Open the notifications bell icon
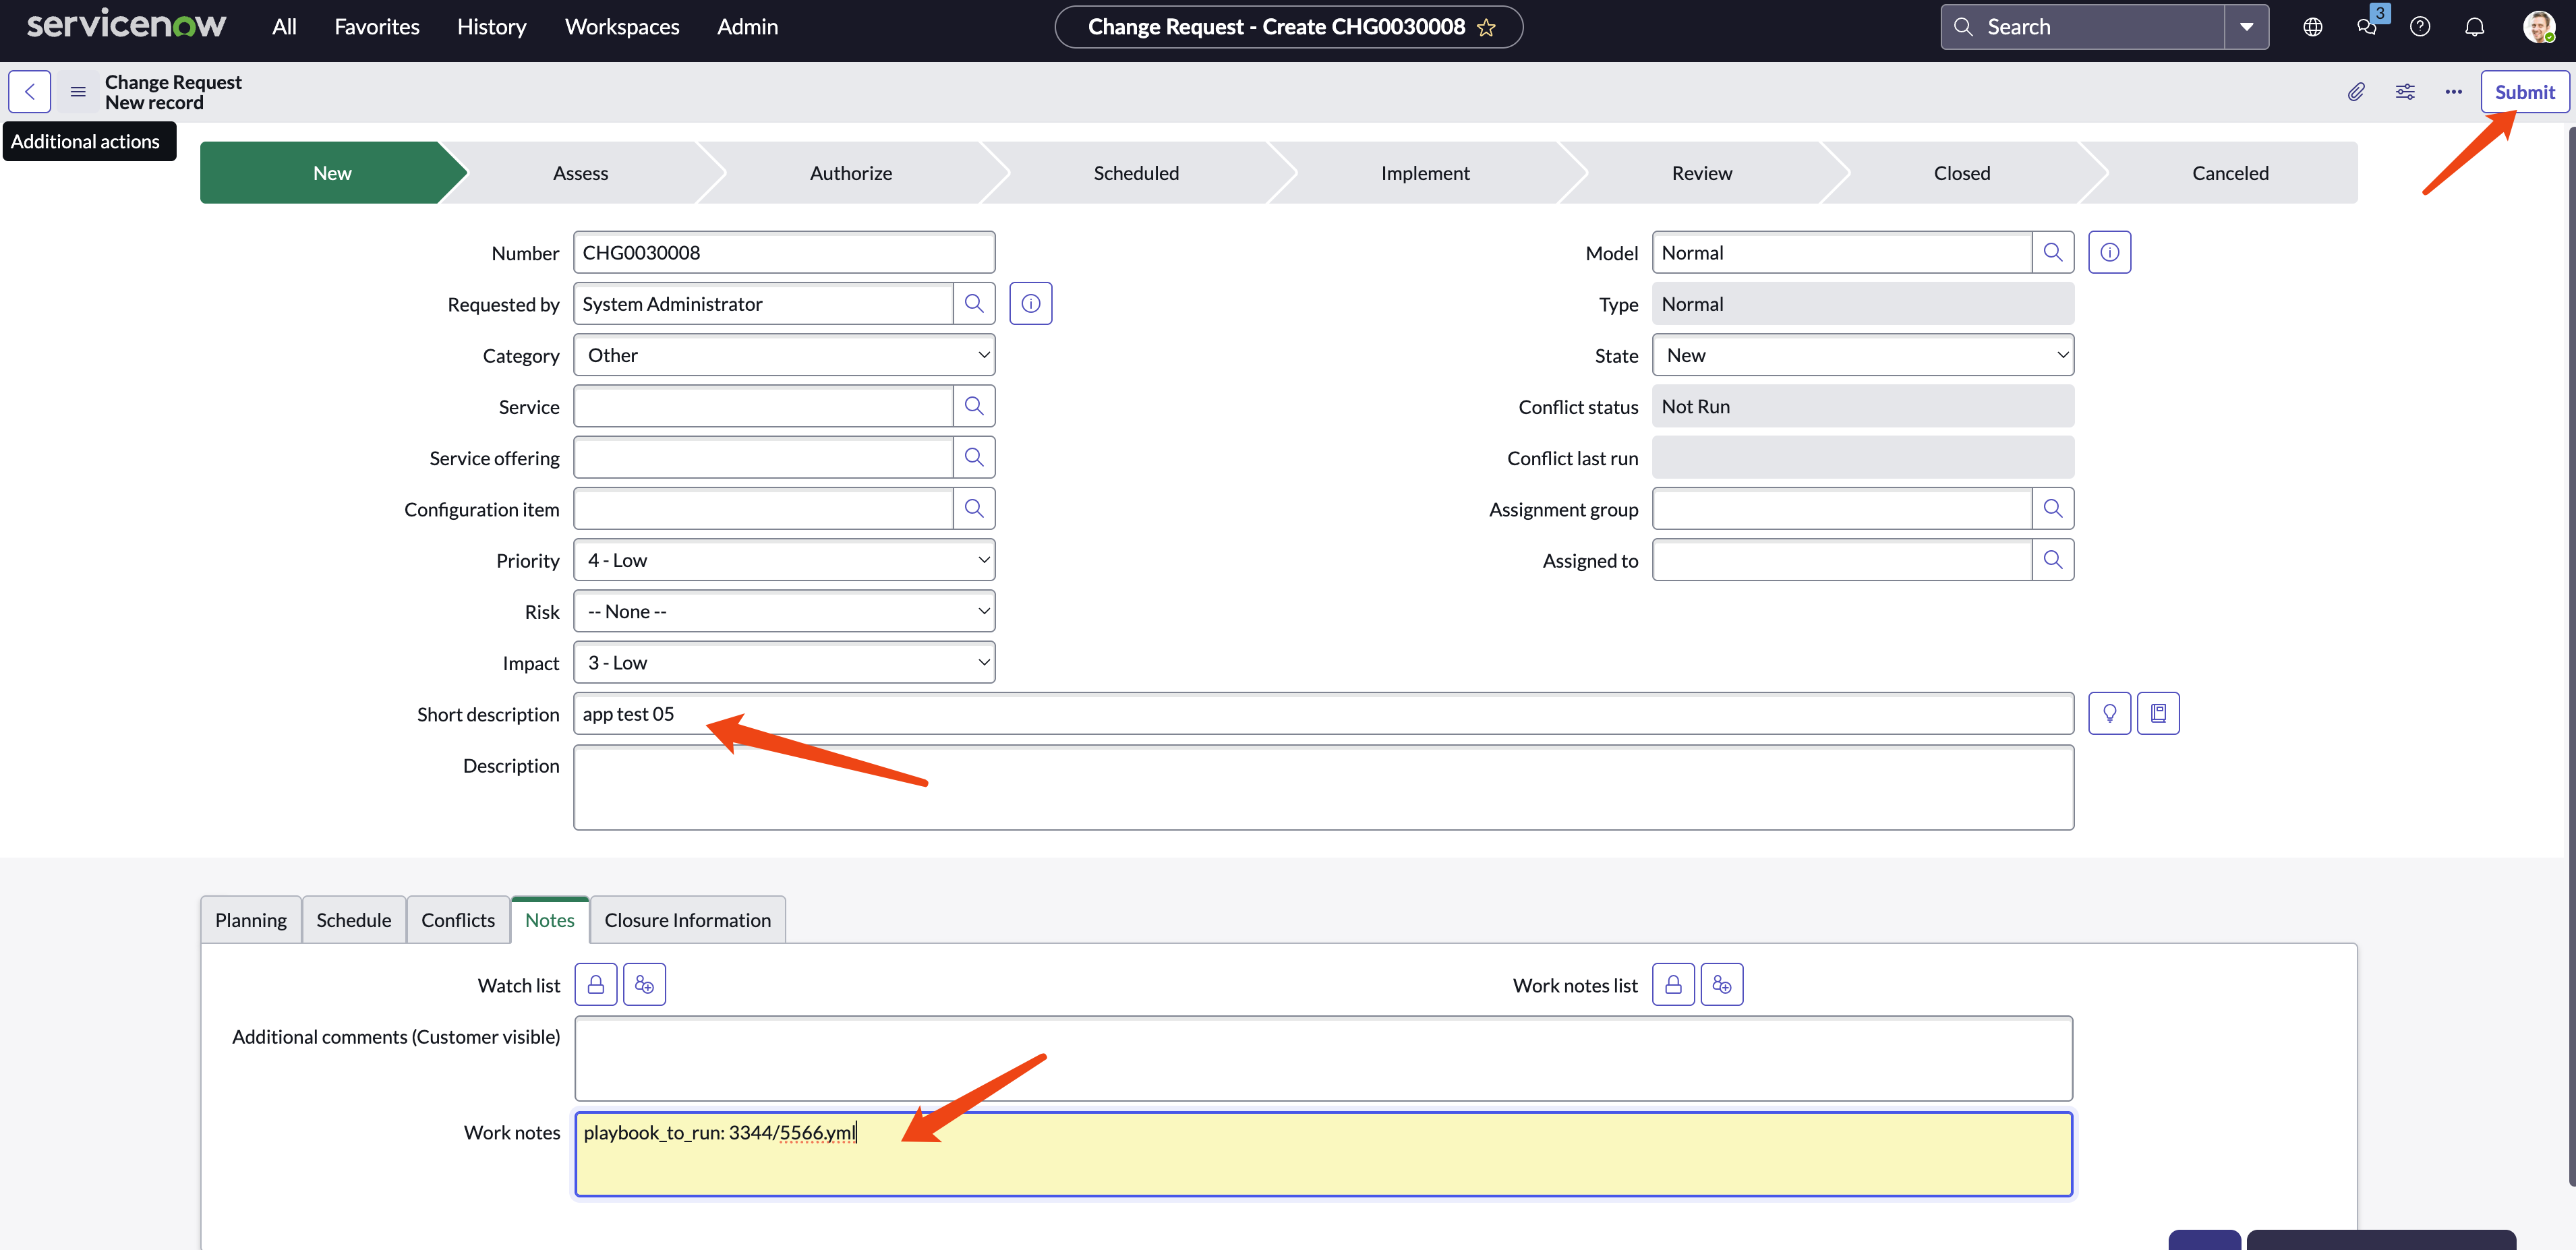Screen dimensions: 2576x1250 [x=2474, y=27]
